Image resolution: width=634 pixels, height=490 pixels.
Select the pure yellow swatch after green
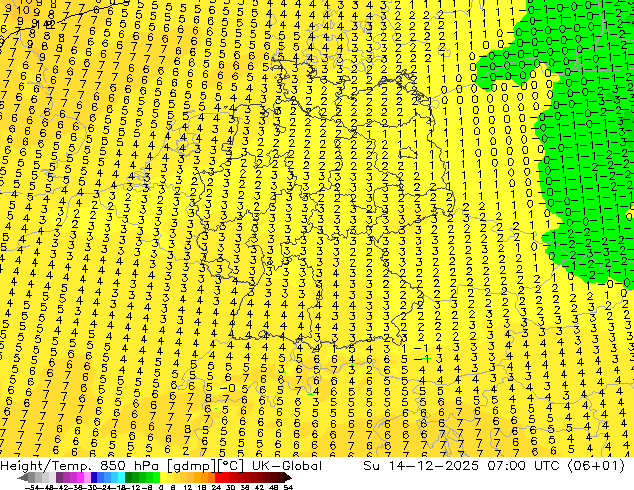click(x=163, y=477)
